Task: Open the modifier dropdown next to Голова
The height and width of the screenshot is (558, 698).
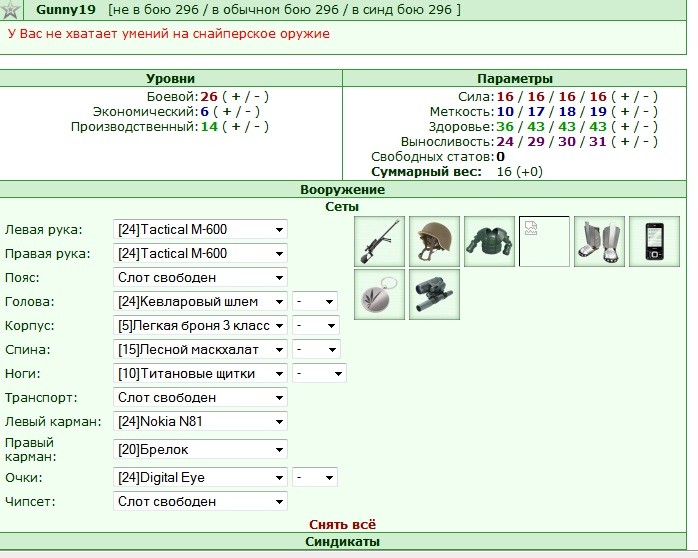Action: [315, 302]
